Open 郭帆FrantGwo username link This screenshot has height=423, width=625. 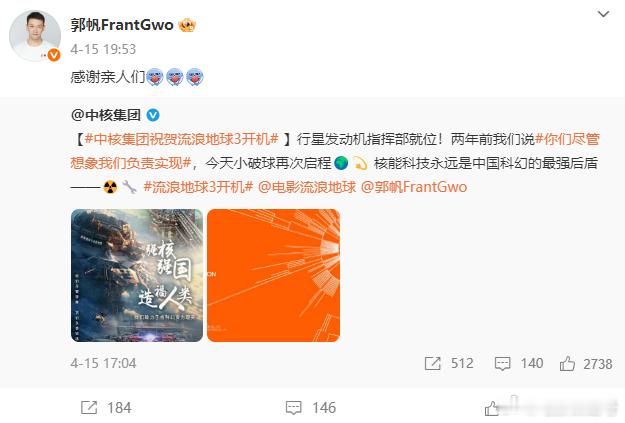coord(122,25)
